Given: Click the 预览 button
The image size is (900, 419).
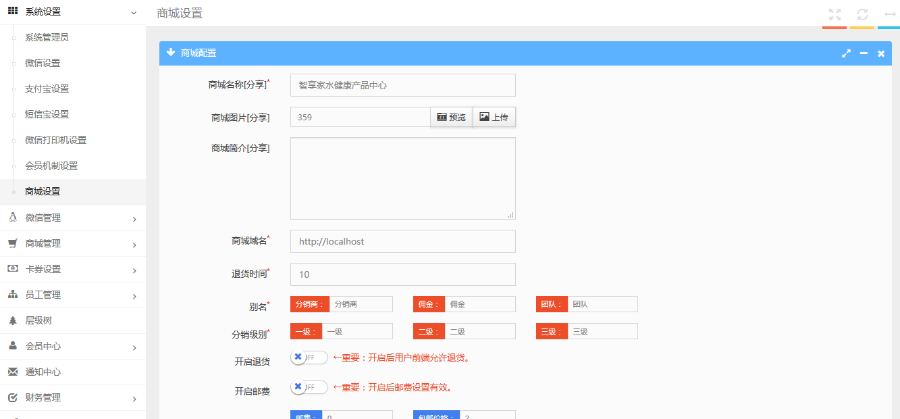Looking at the screenshot, I should 451,117.
